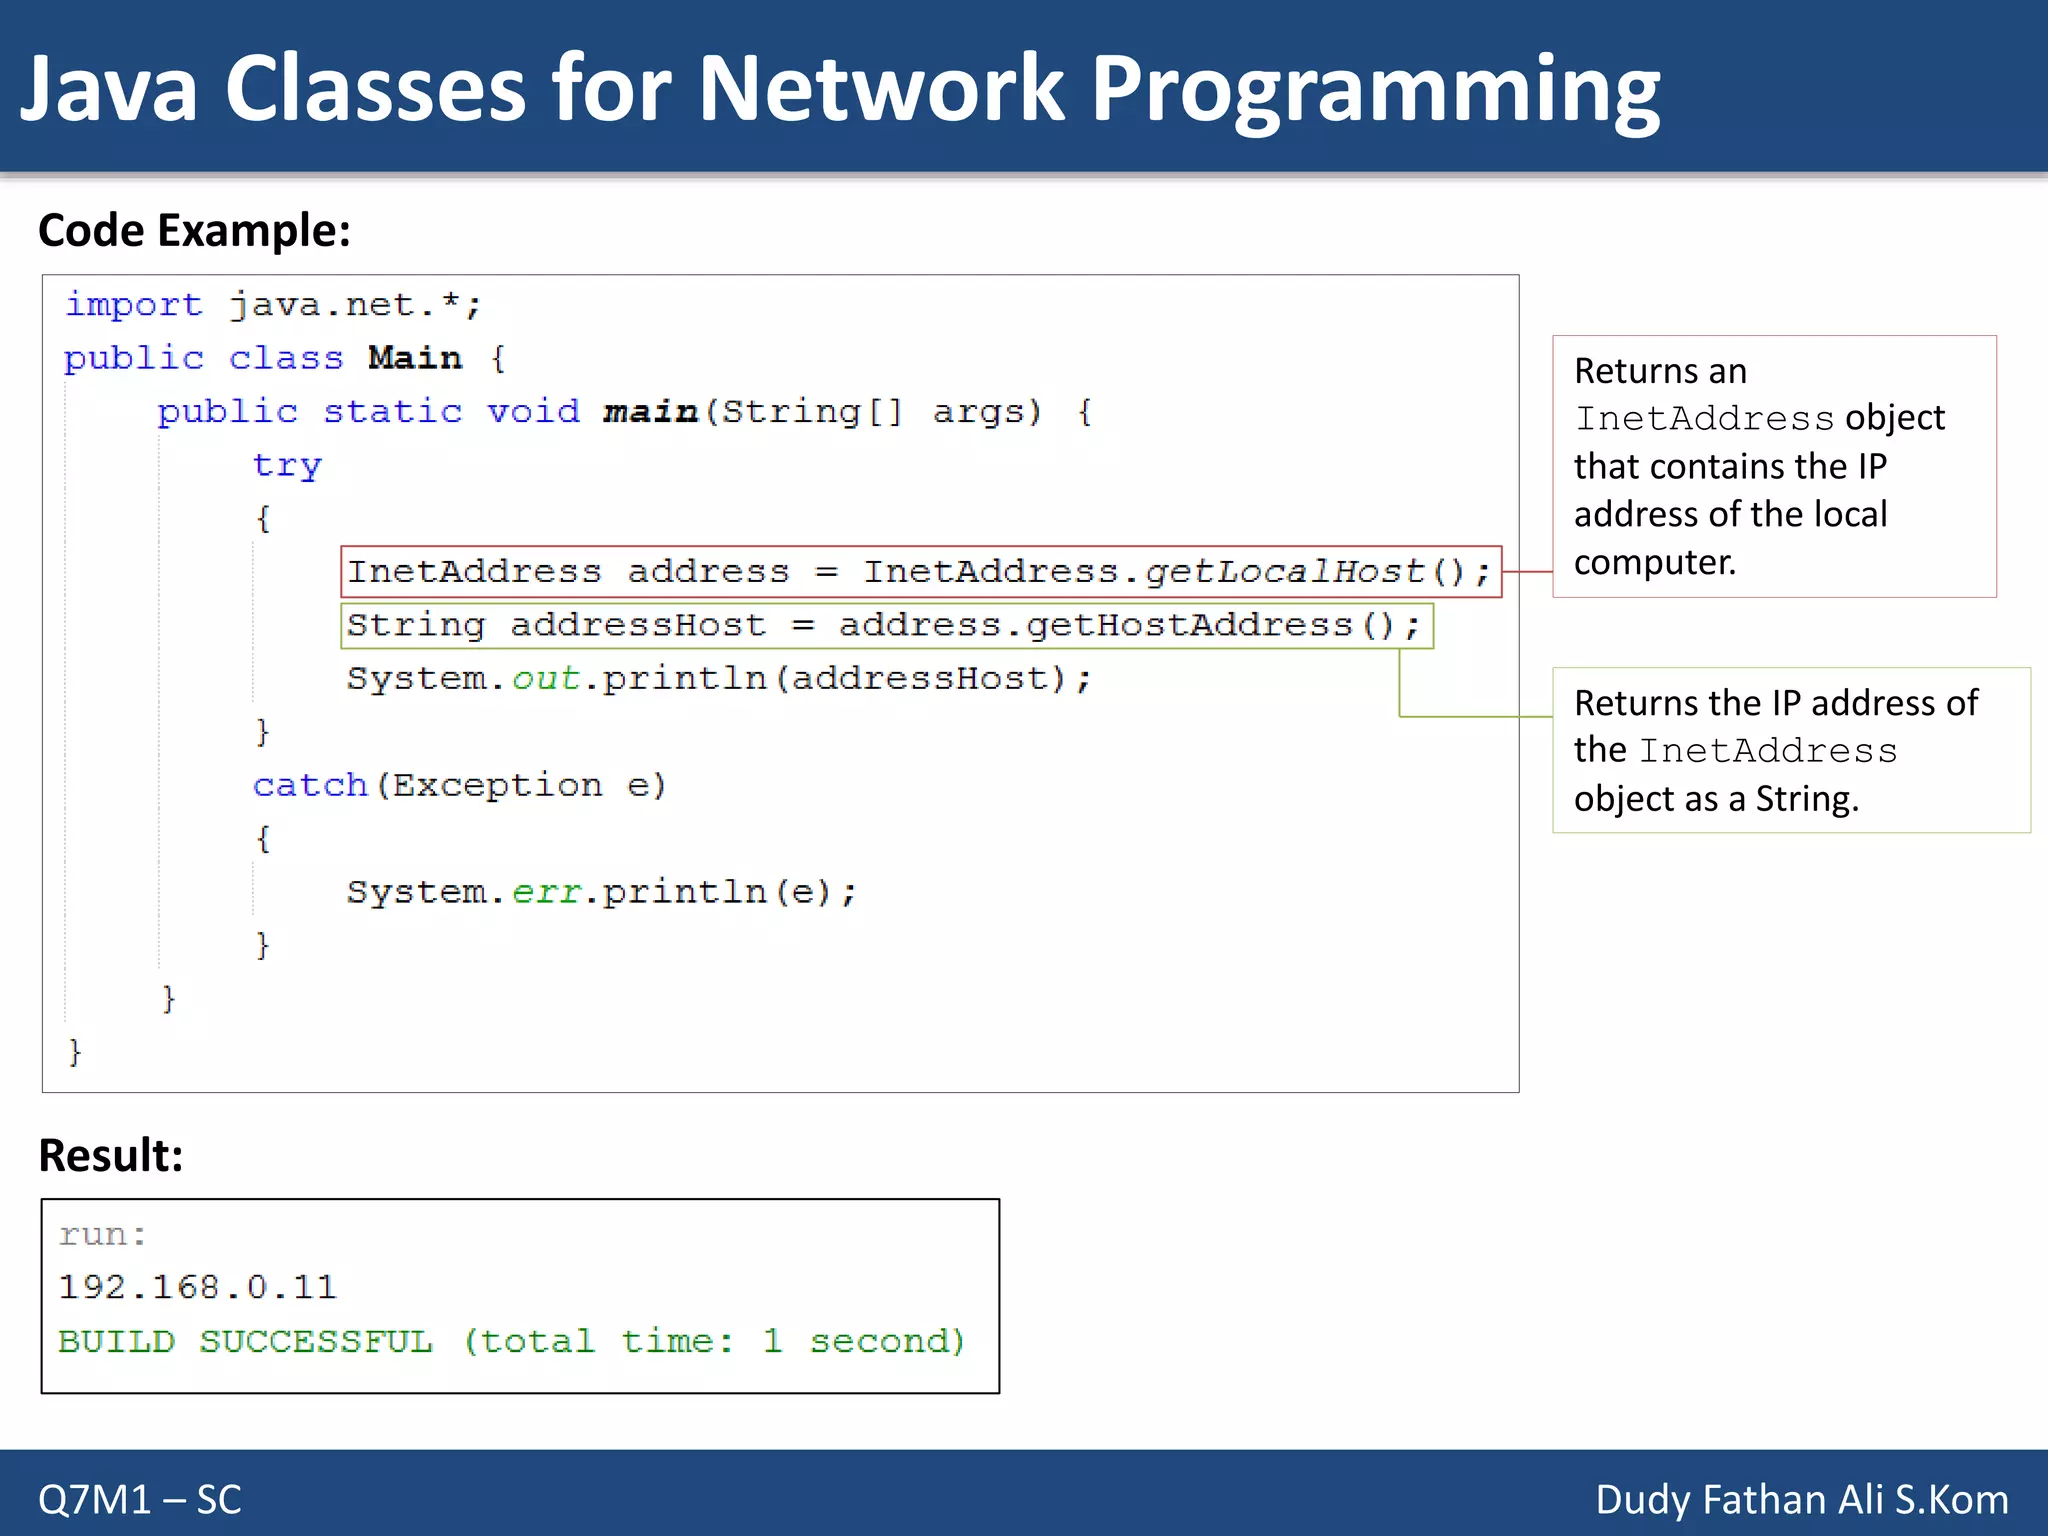Click the 'catch(Exception e)' line
Screen dimensions: 2048x1536
pos(459,786)
